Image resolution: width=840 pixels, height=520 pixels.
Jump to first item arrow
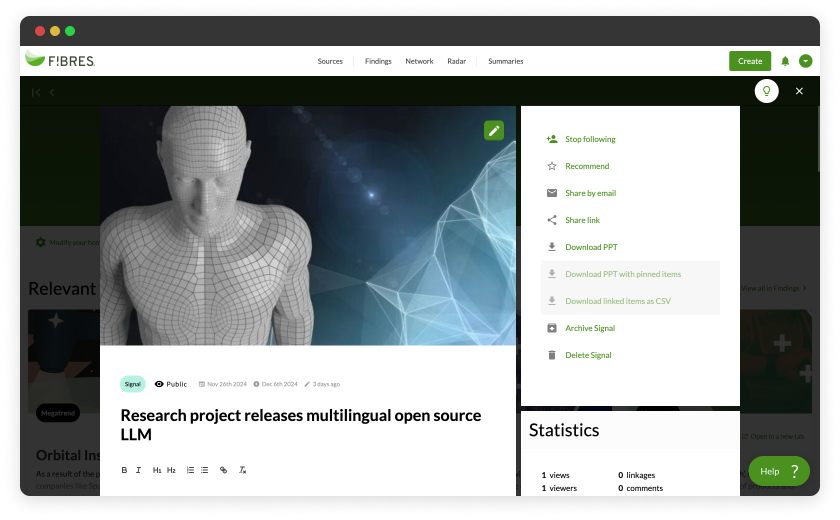pyautogui.click(x=36, y=92)
